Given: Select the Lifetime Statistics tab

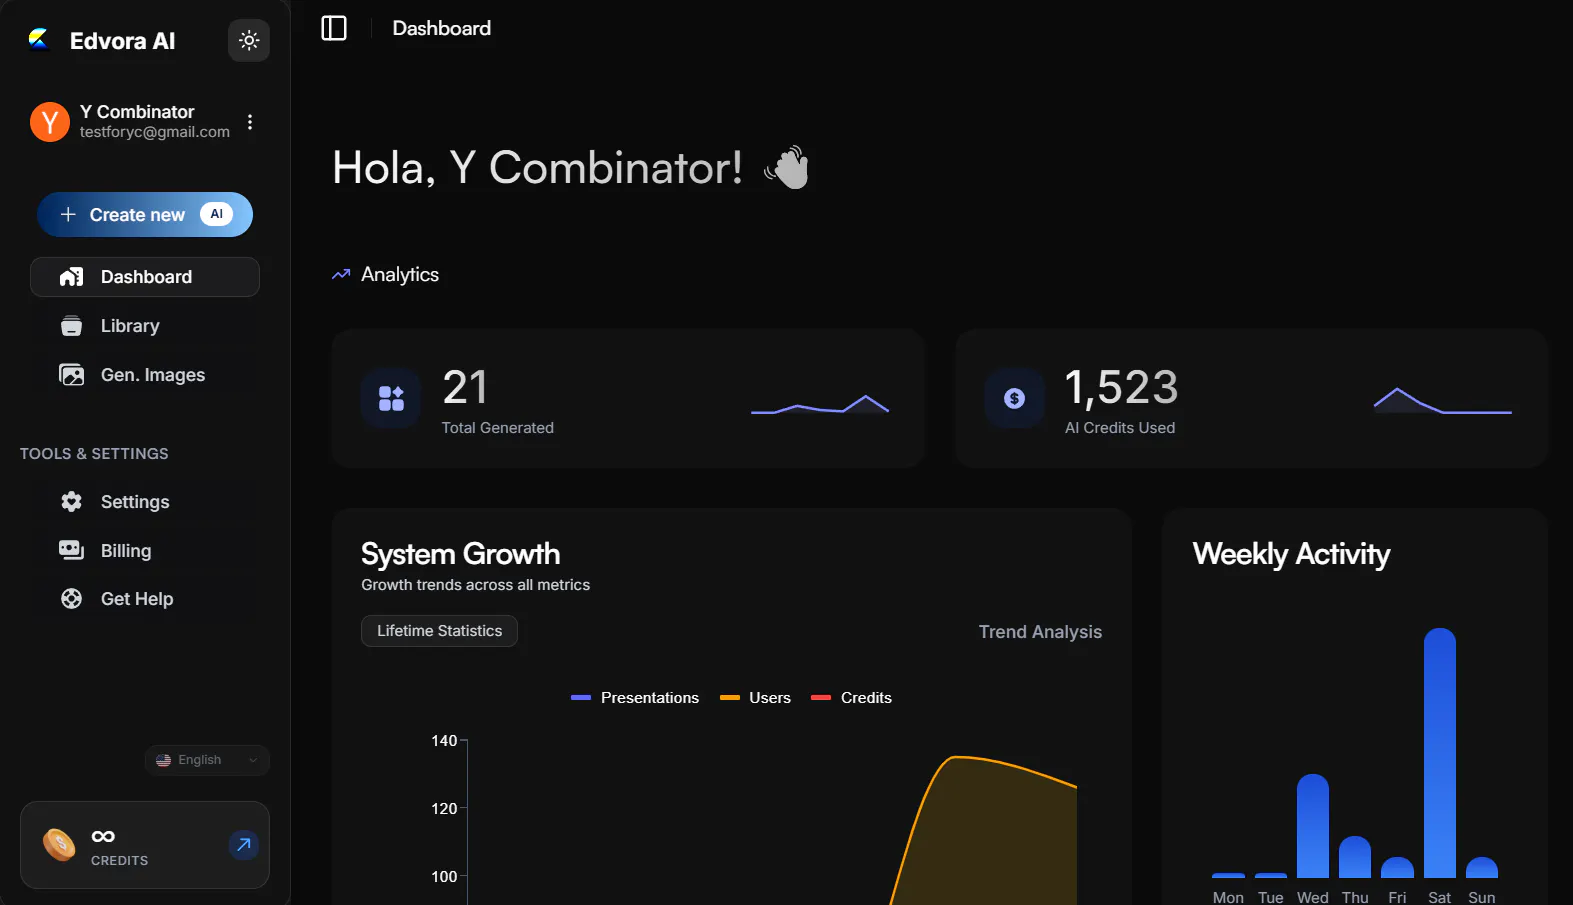Looking at the screenshot, I should (x=439, y=631).
